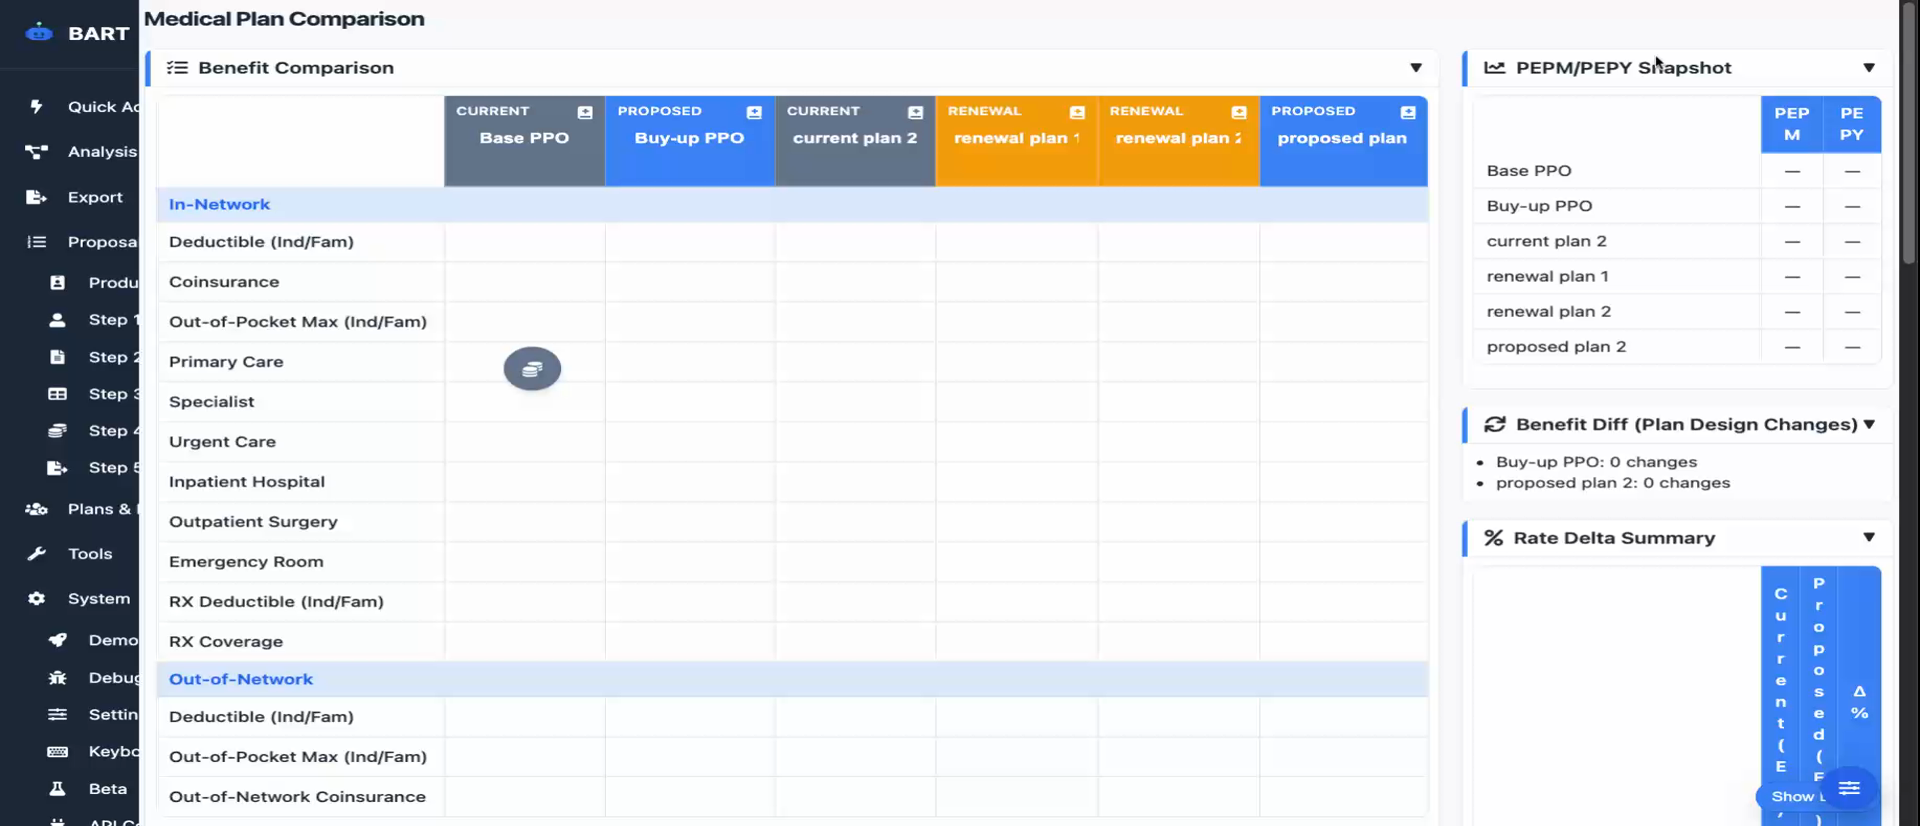Click the Benefit Diff refresh arrows icon
This screenshot has height=826, width=1920.
[1495, 424]
